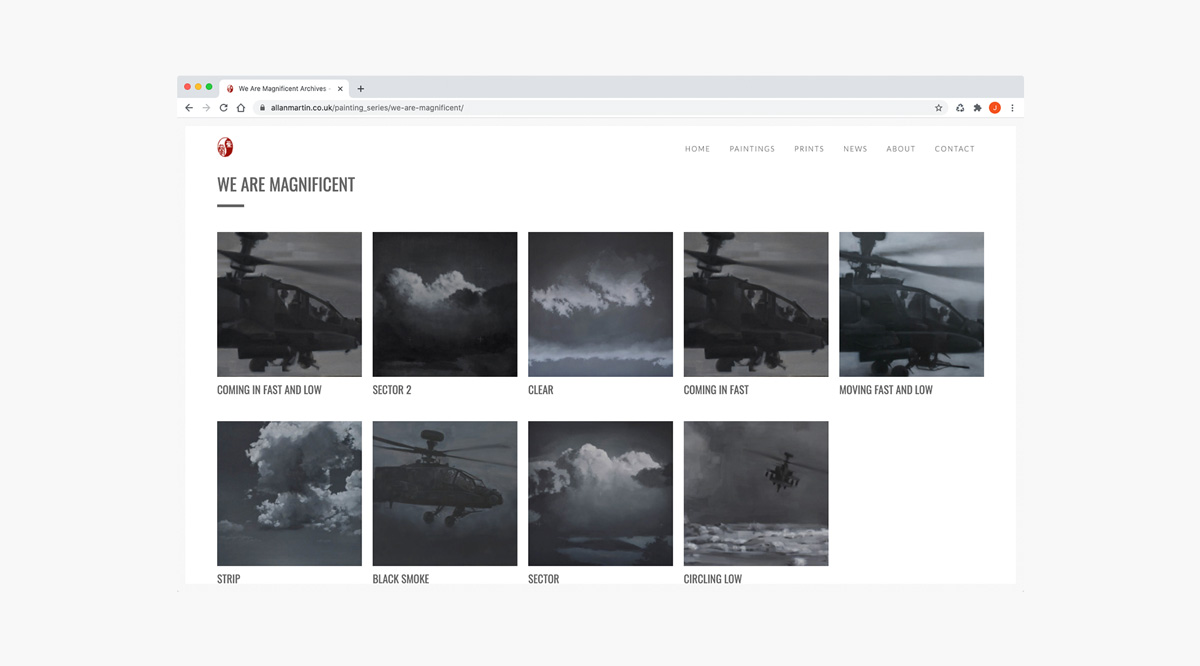The width and height of the screenshot is (1200, 666).
Task: Open the Coming In Fast painting thumbnail
Action: click(x=756, y=304)
